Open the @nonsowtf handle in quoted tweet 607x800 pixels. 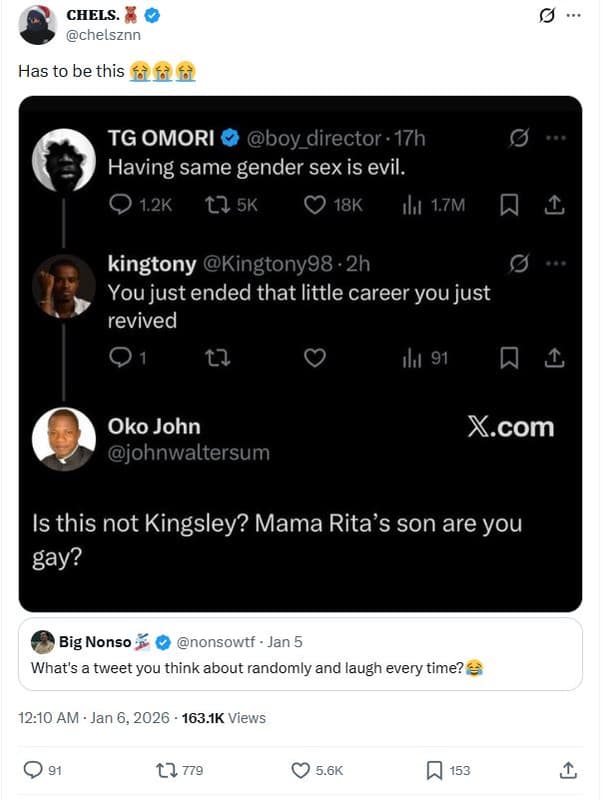[x=213, y=642]
